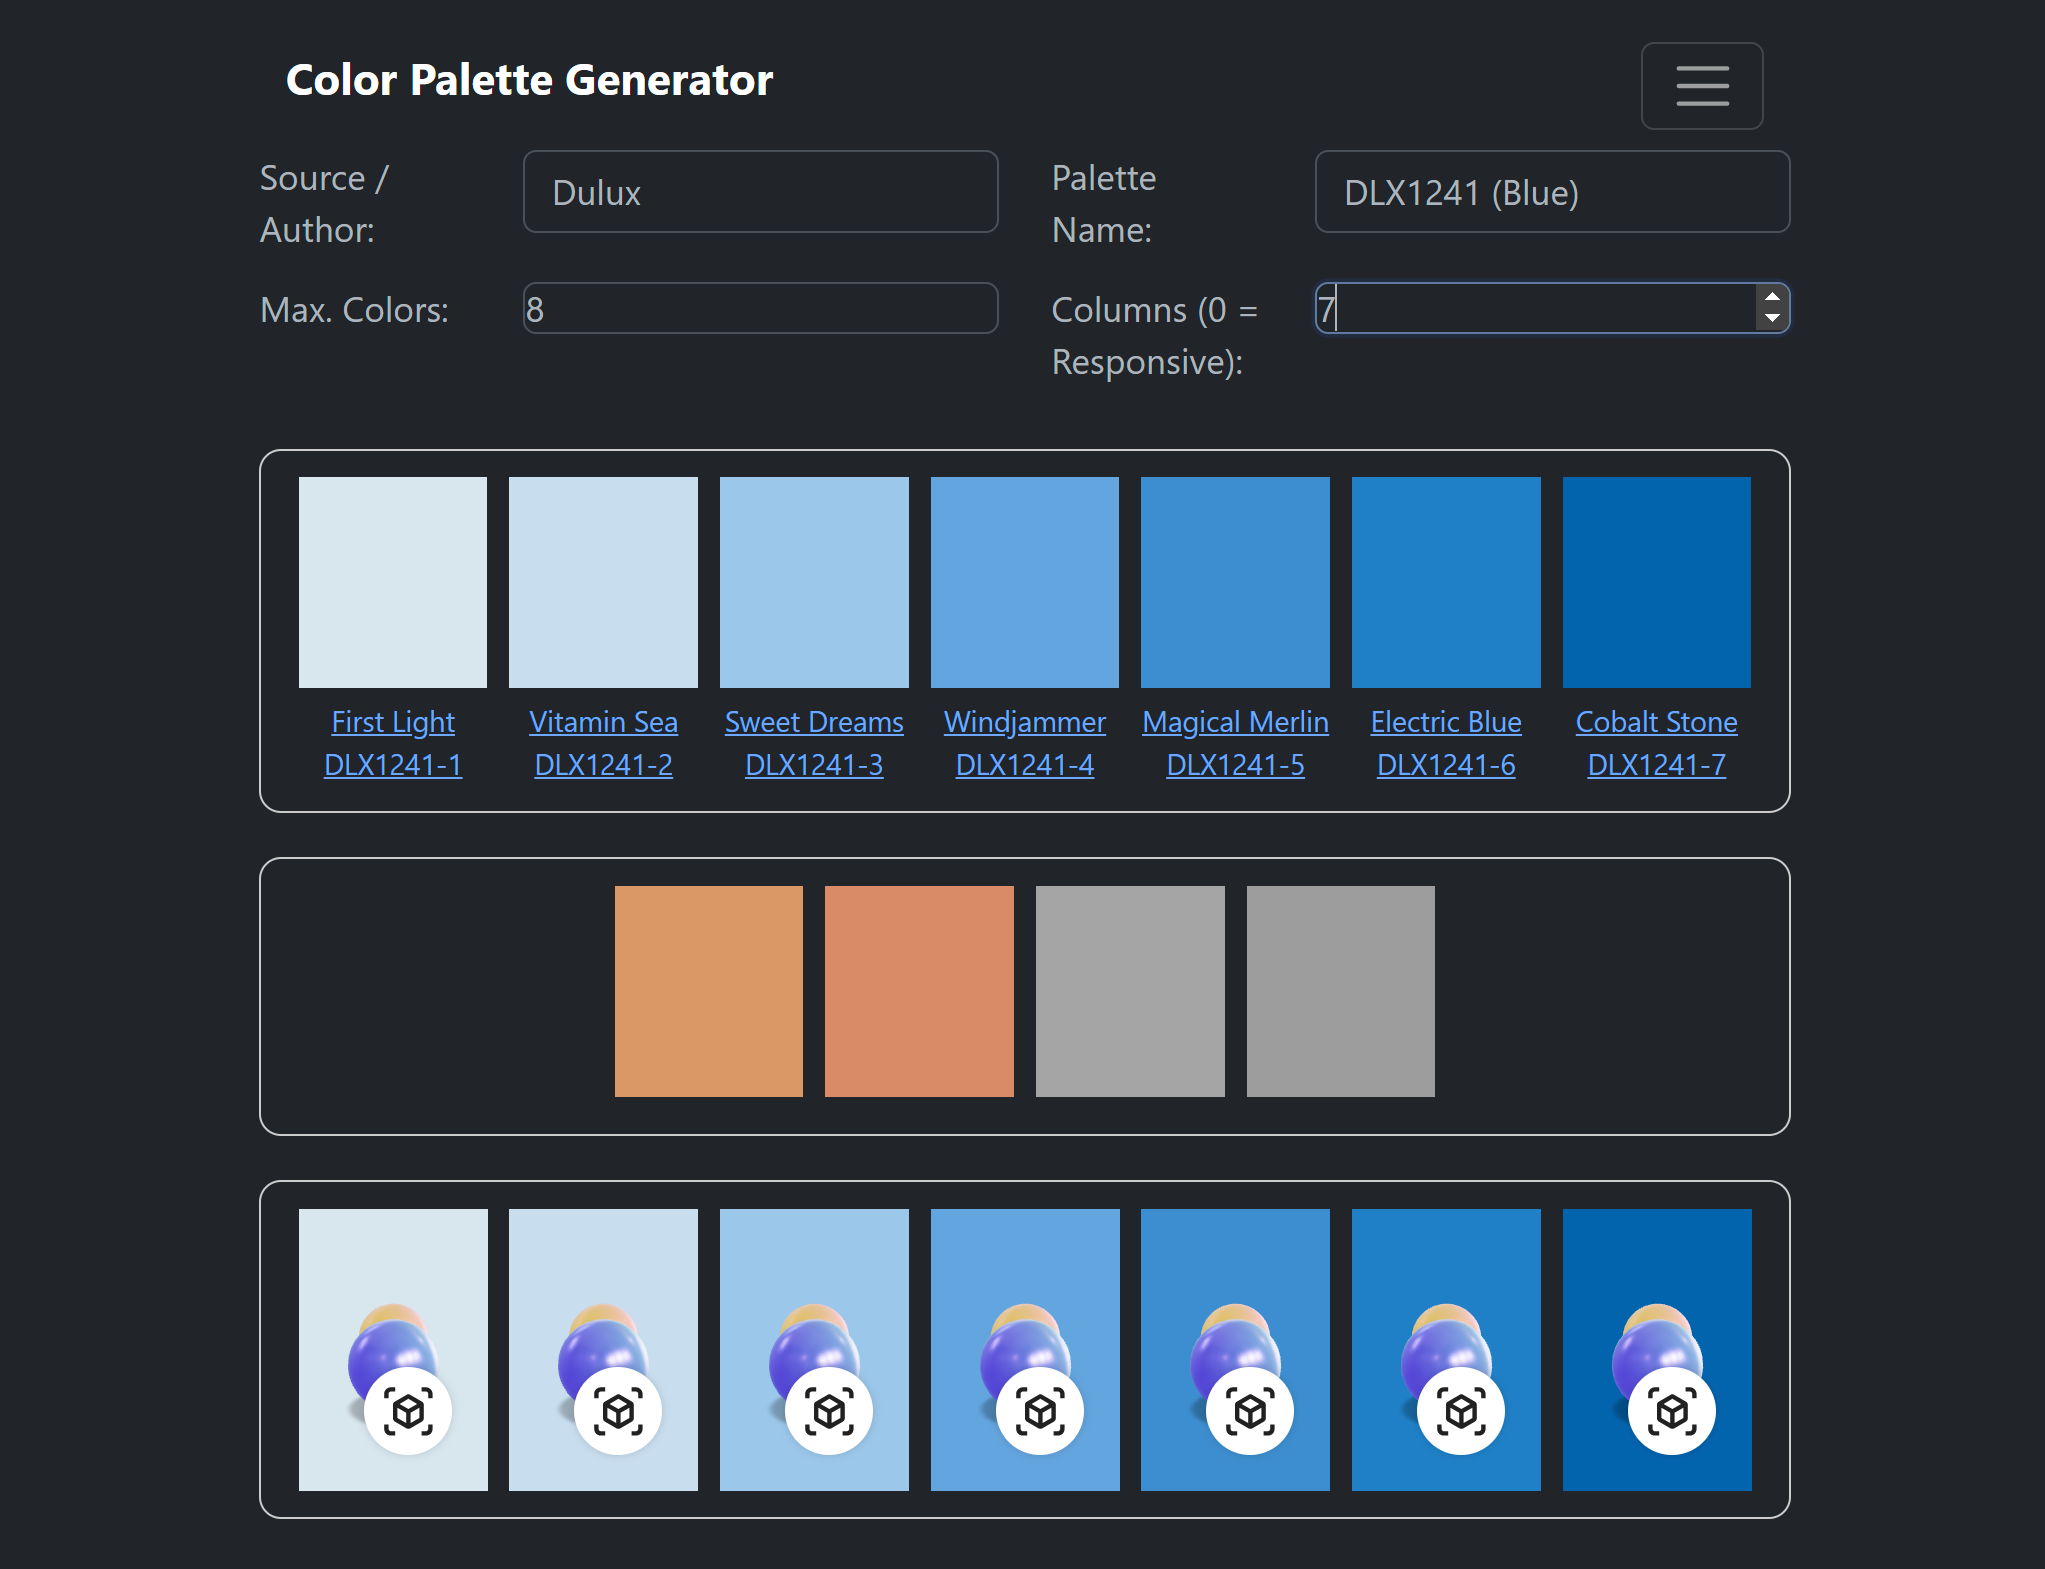Select the light orange swatch in middle panel

[x=709, y=991]
